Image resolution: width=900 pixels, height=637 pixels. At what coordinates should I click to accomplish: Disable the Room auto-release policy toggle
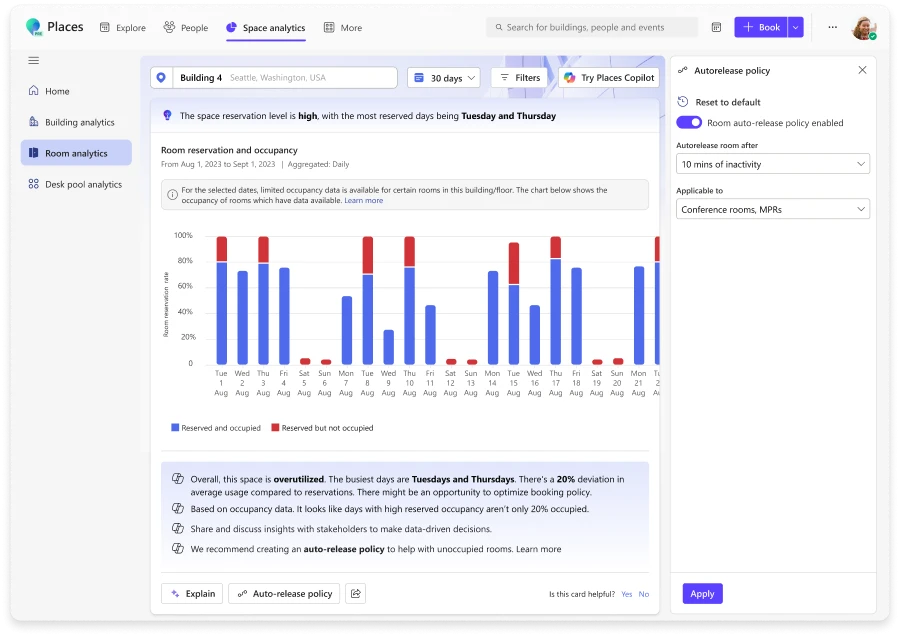point(688,120)
